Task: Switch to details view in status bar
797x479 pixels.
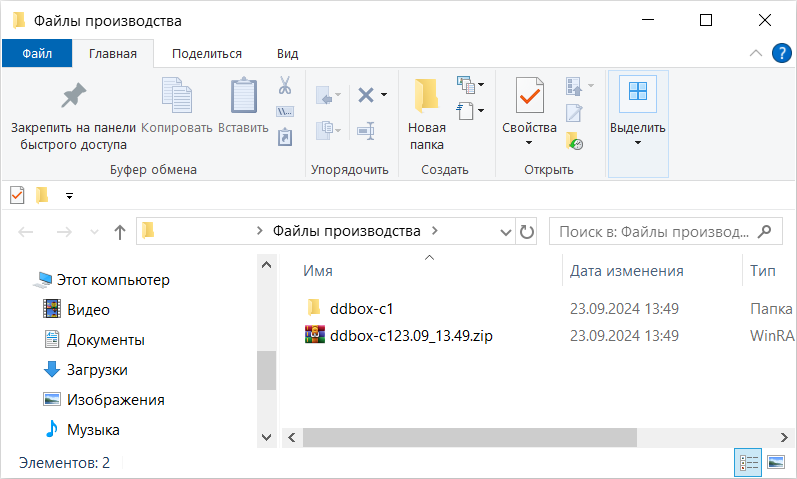Action: coord(749,462)
